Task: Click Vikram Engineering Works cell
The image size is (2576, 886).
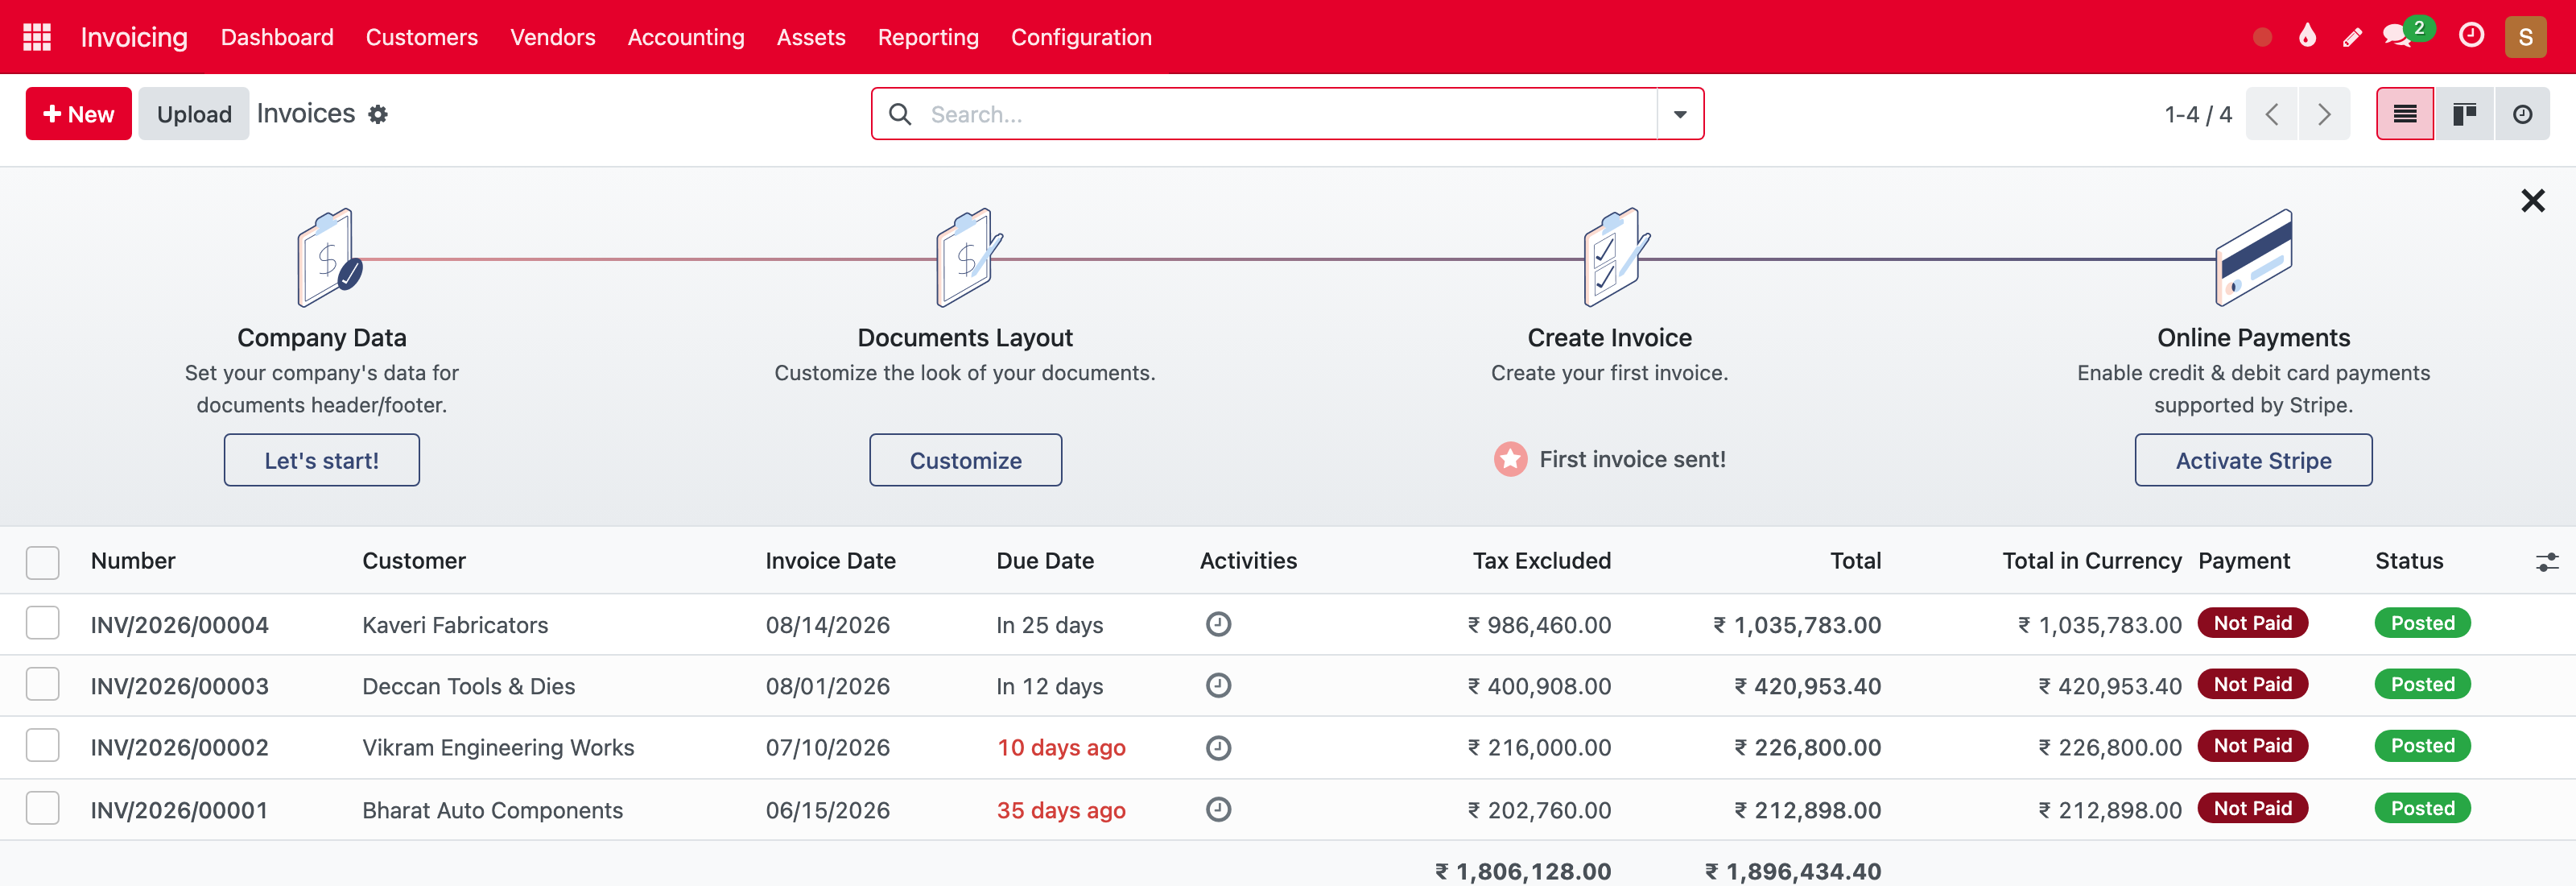Action: tap(498, 748)
